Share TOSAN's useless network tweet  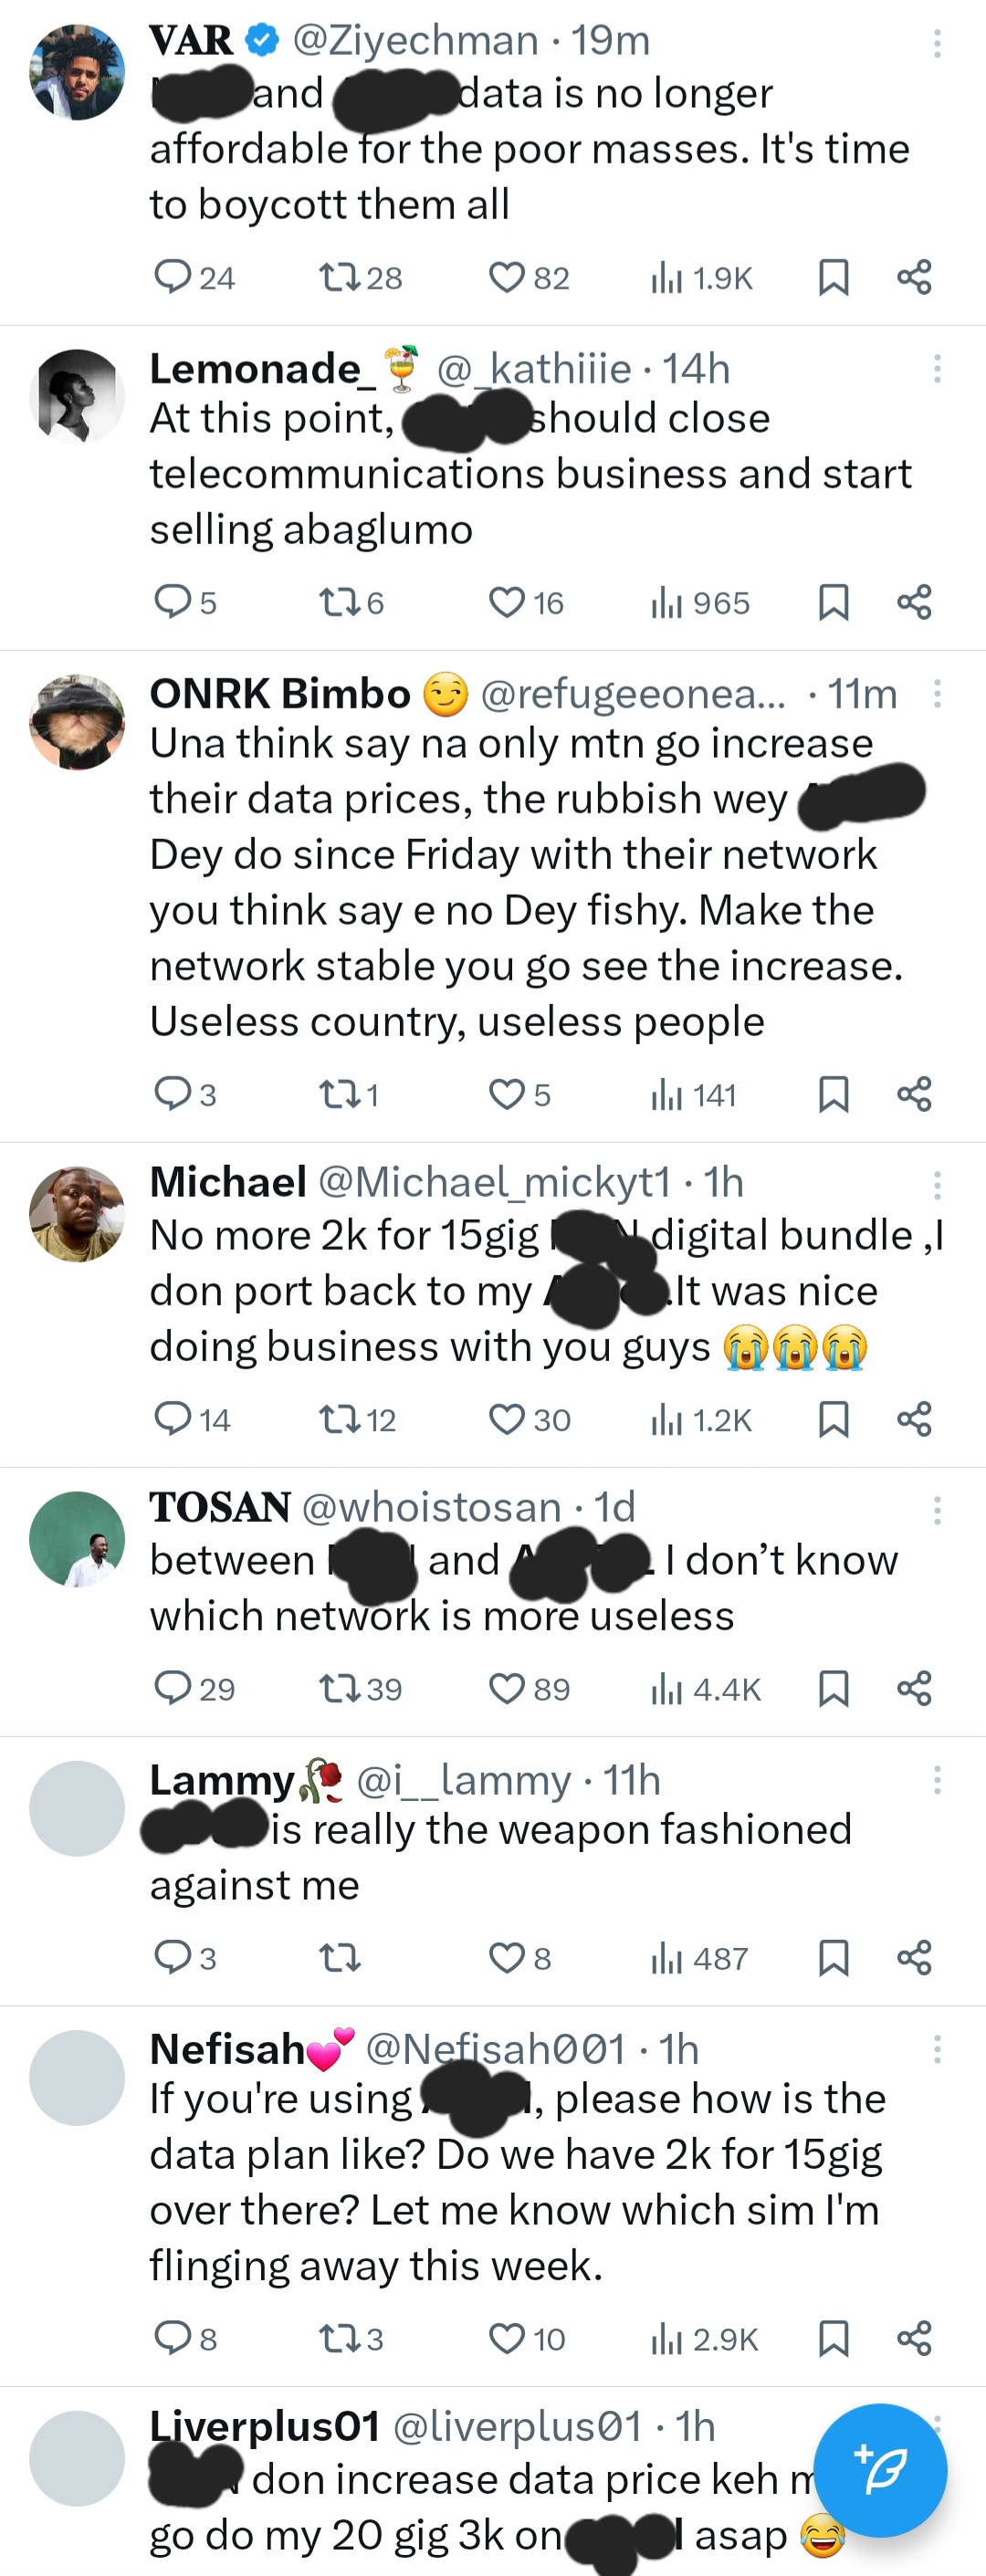coord(914,1688)
